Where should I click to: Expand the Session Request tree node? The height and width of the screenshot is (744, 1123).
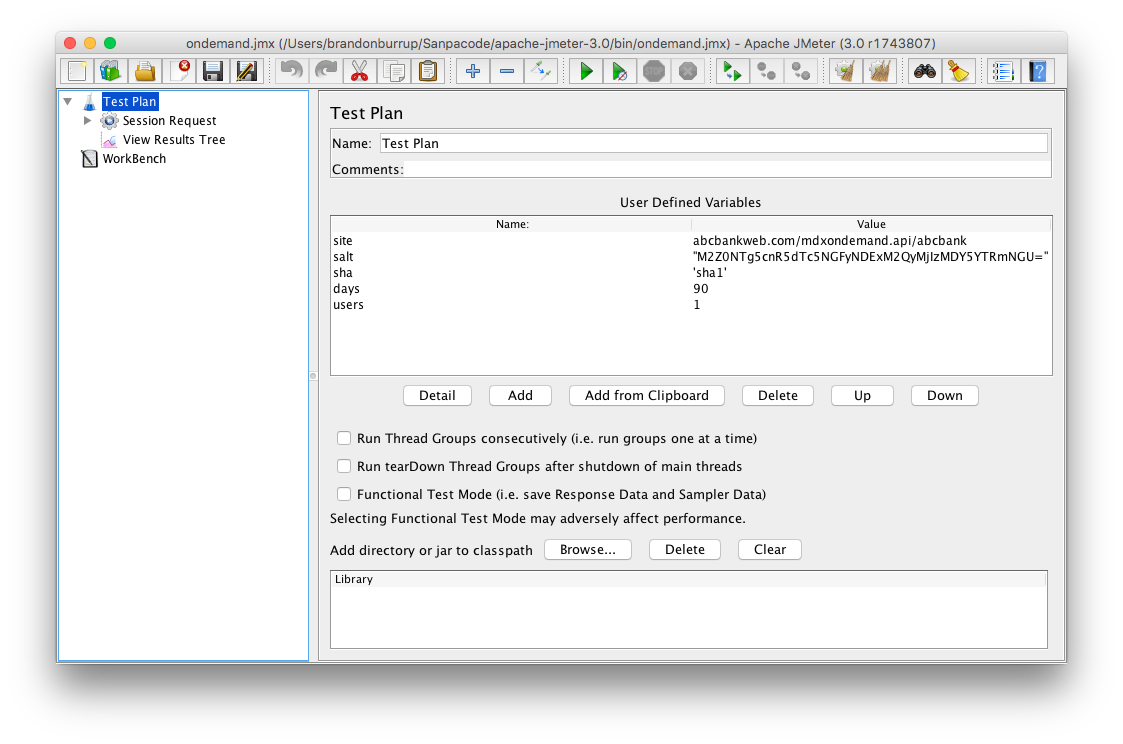(x=88, y=120)
